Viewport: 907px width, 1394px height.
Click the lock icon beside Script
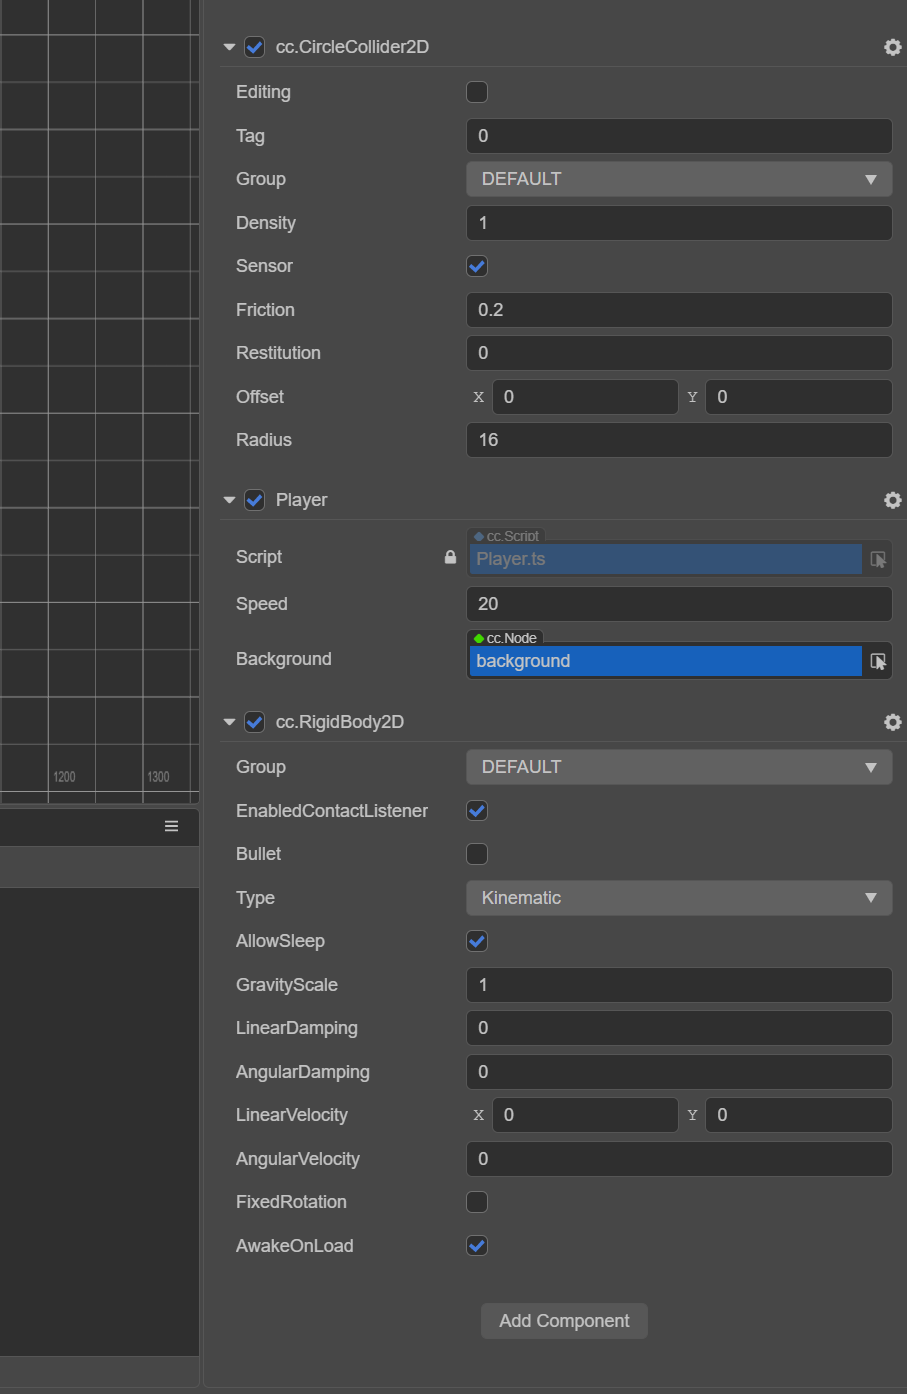(450, 557)
